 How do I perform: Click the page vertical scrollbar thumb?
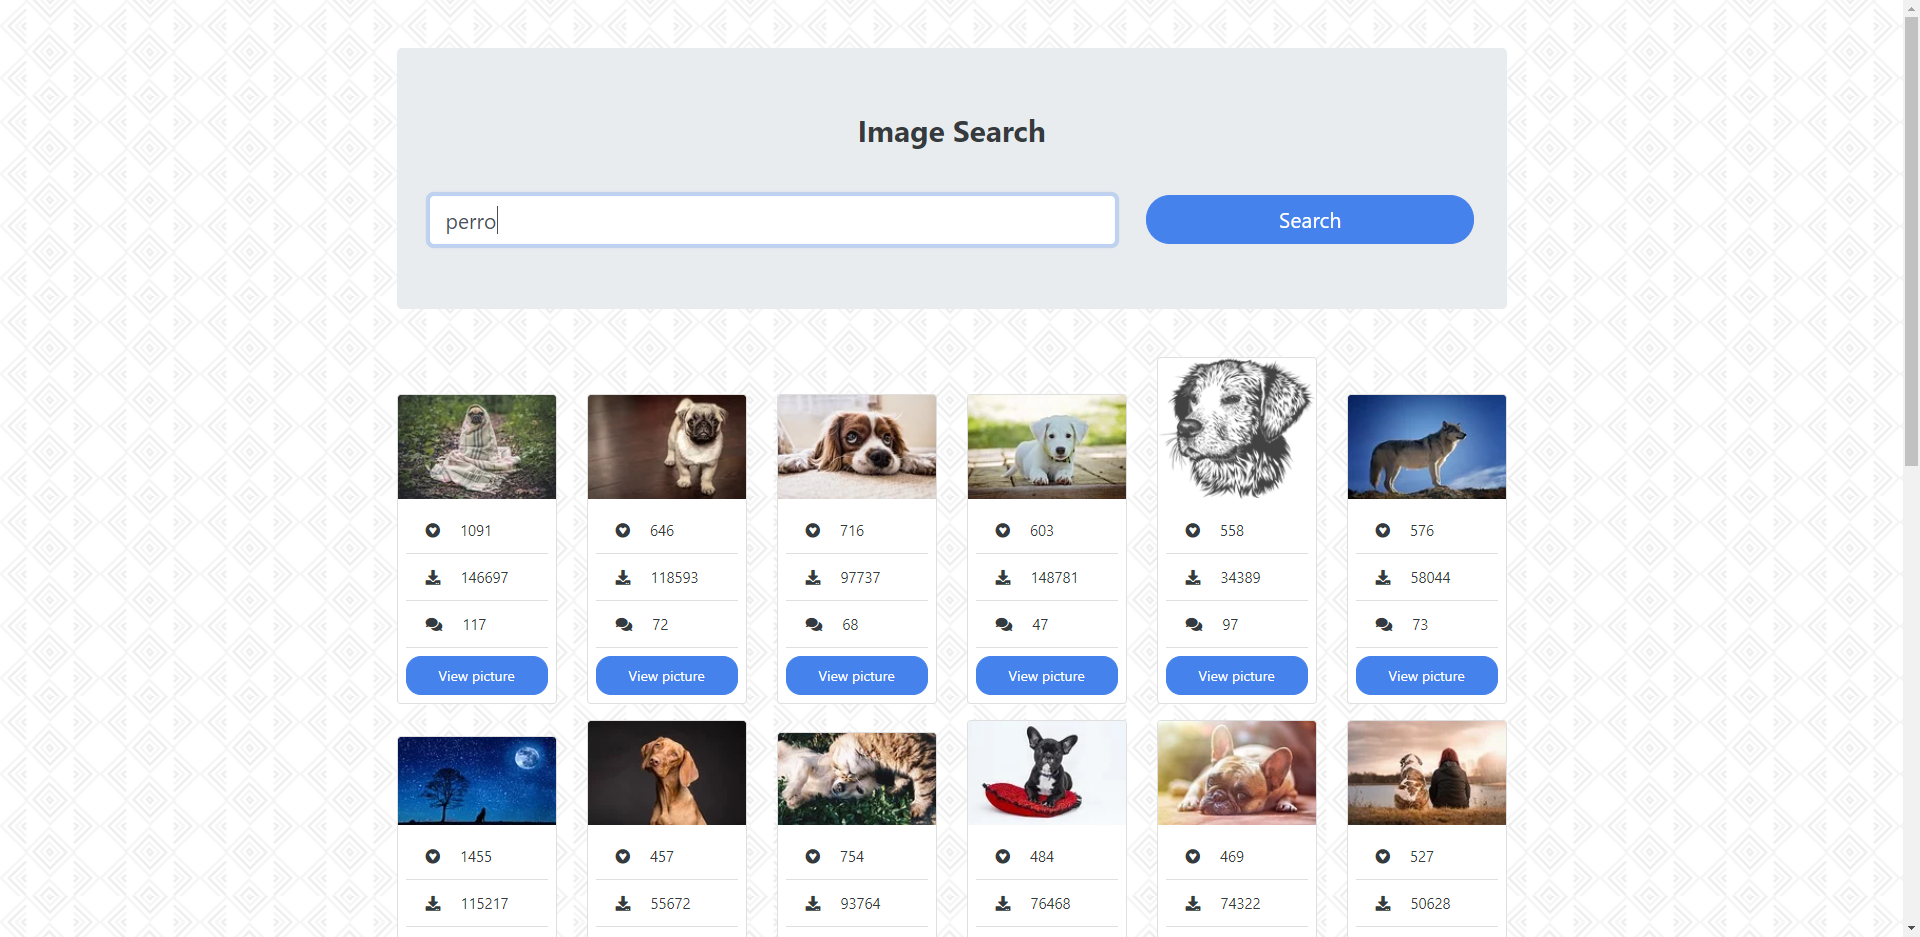point(1911,241)
